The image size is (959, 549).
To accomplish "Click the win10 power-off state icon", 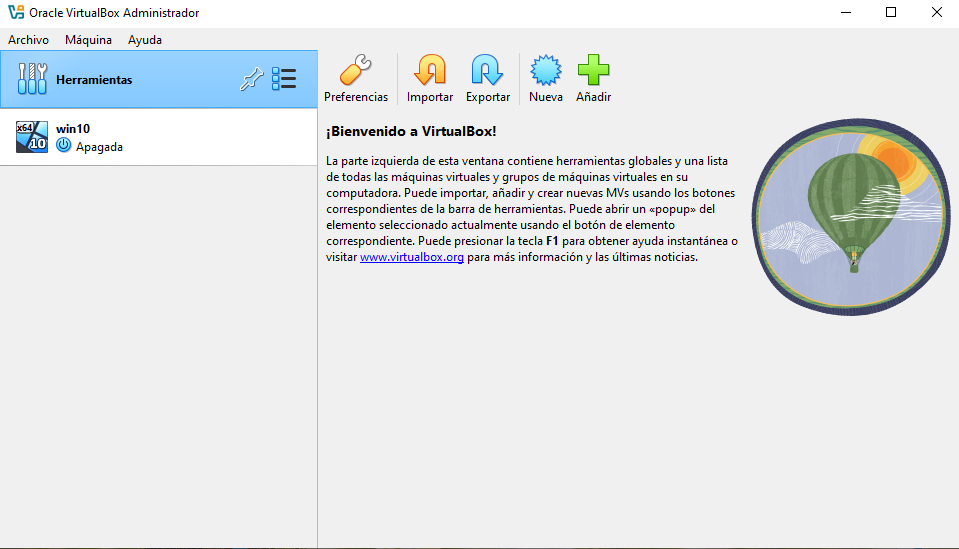I will pos(64,146).
